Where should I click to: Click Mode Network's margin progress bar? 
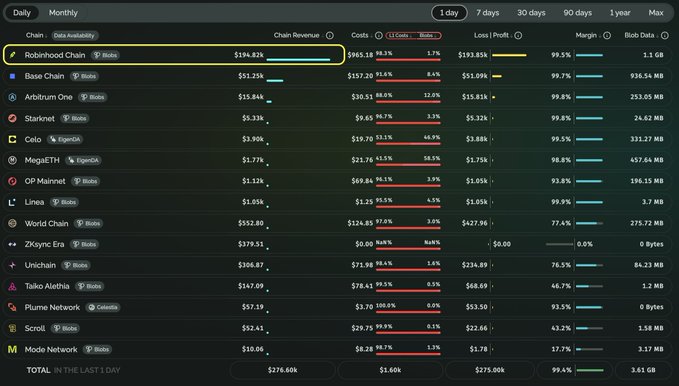589,349
